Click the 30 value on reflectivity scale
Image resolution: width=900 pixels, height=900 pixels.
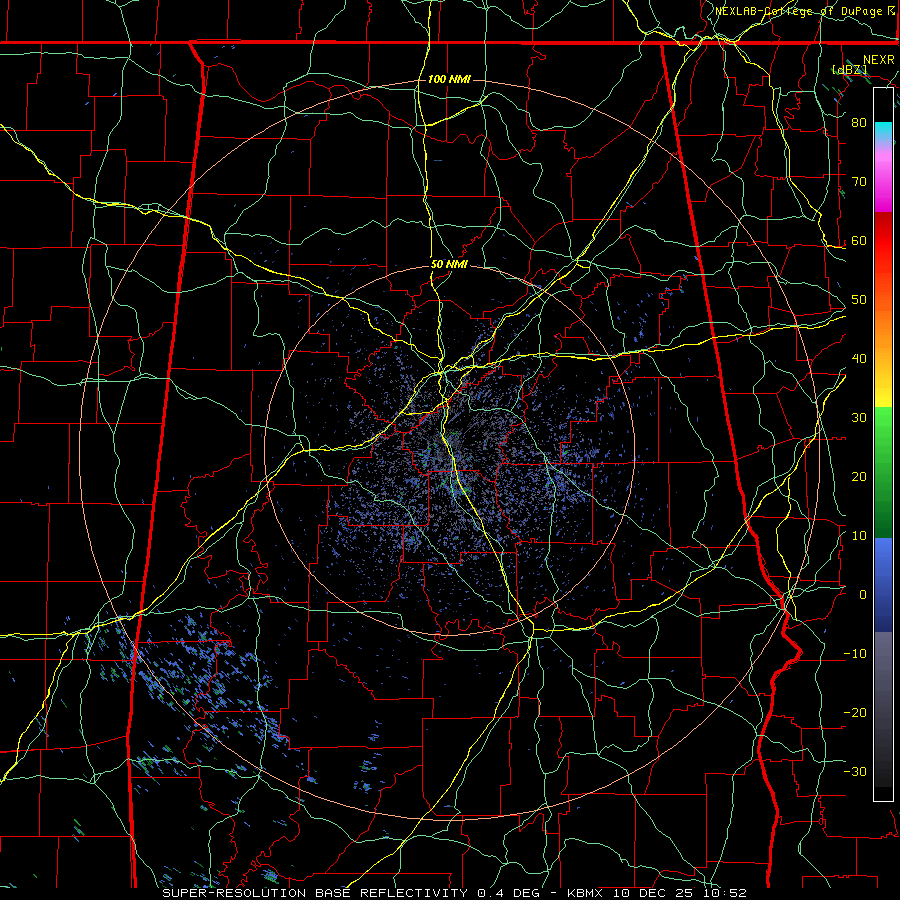pos(859,418)
